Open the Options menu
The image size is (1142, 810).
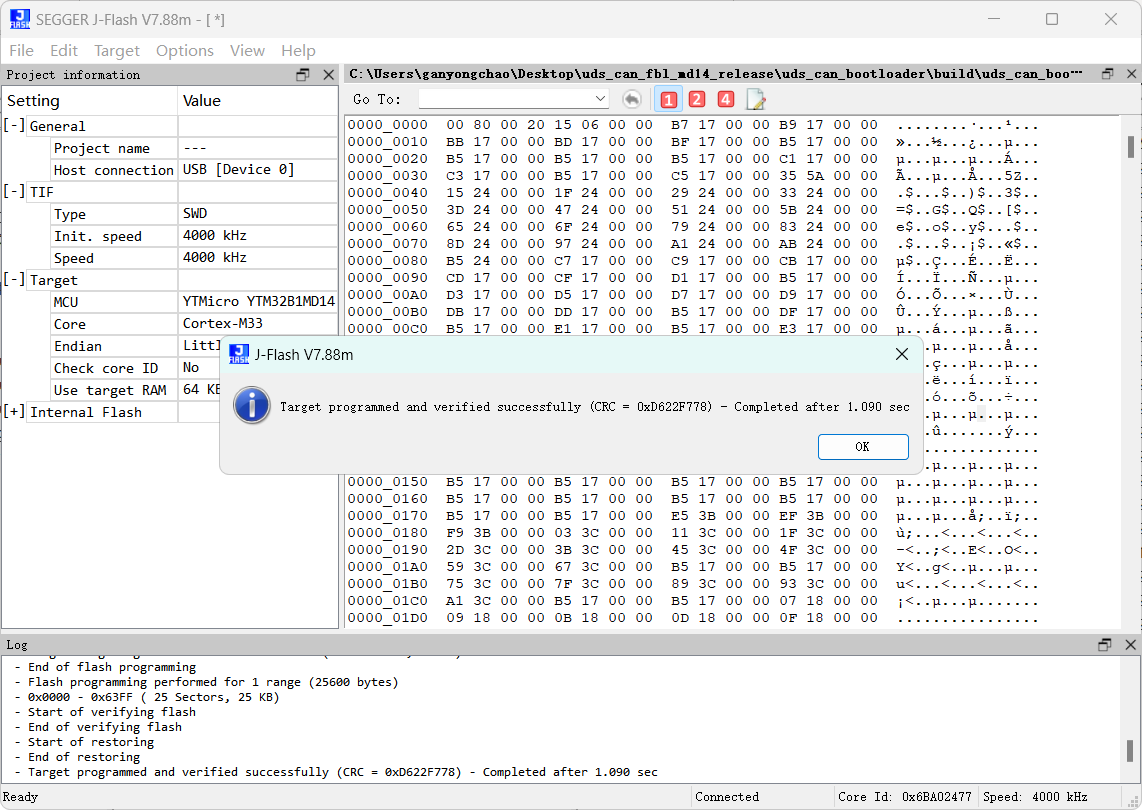click(184, 50)
